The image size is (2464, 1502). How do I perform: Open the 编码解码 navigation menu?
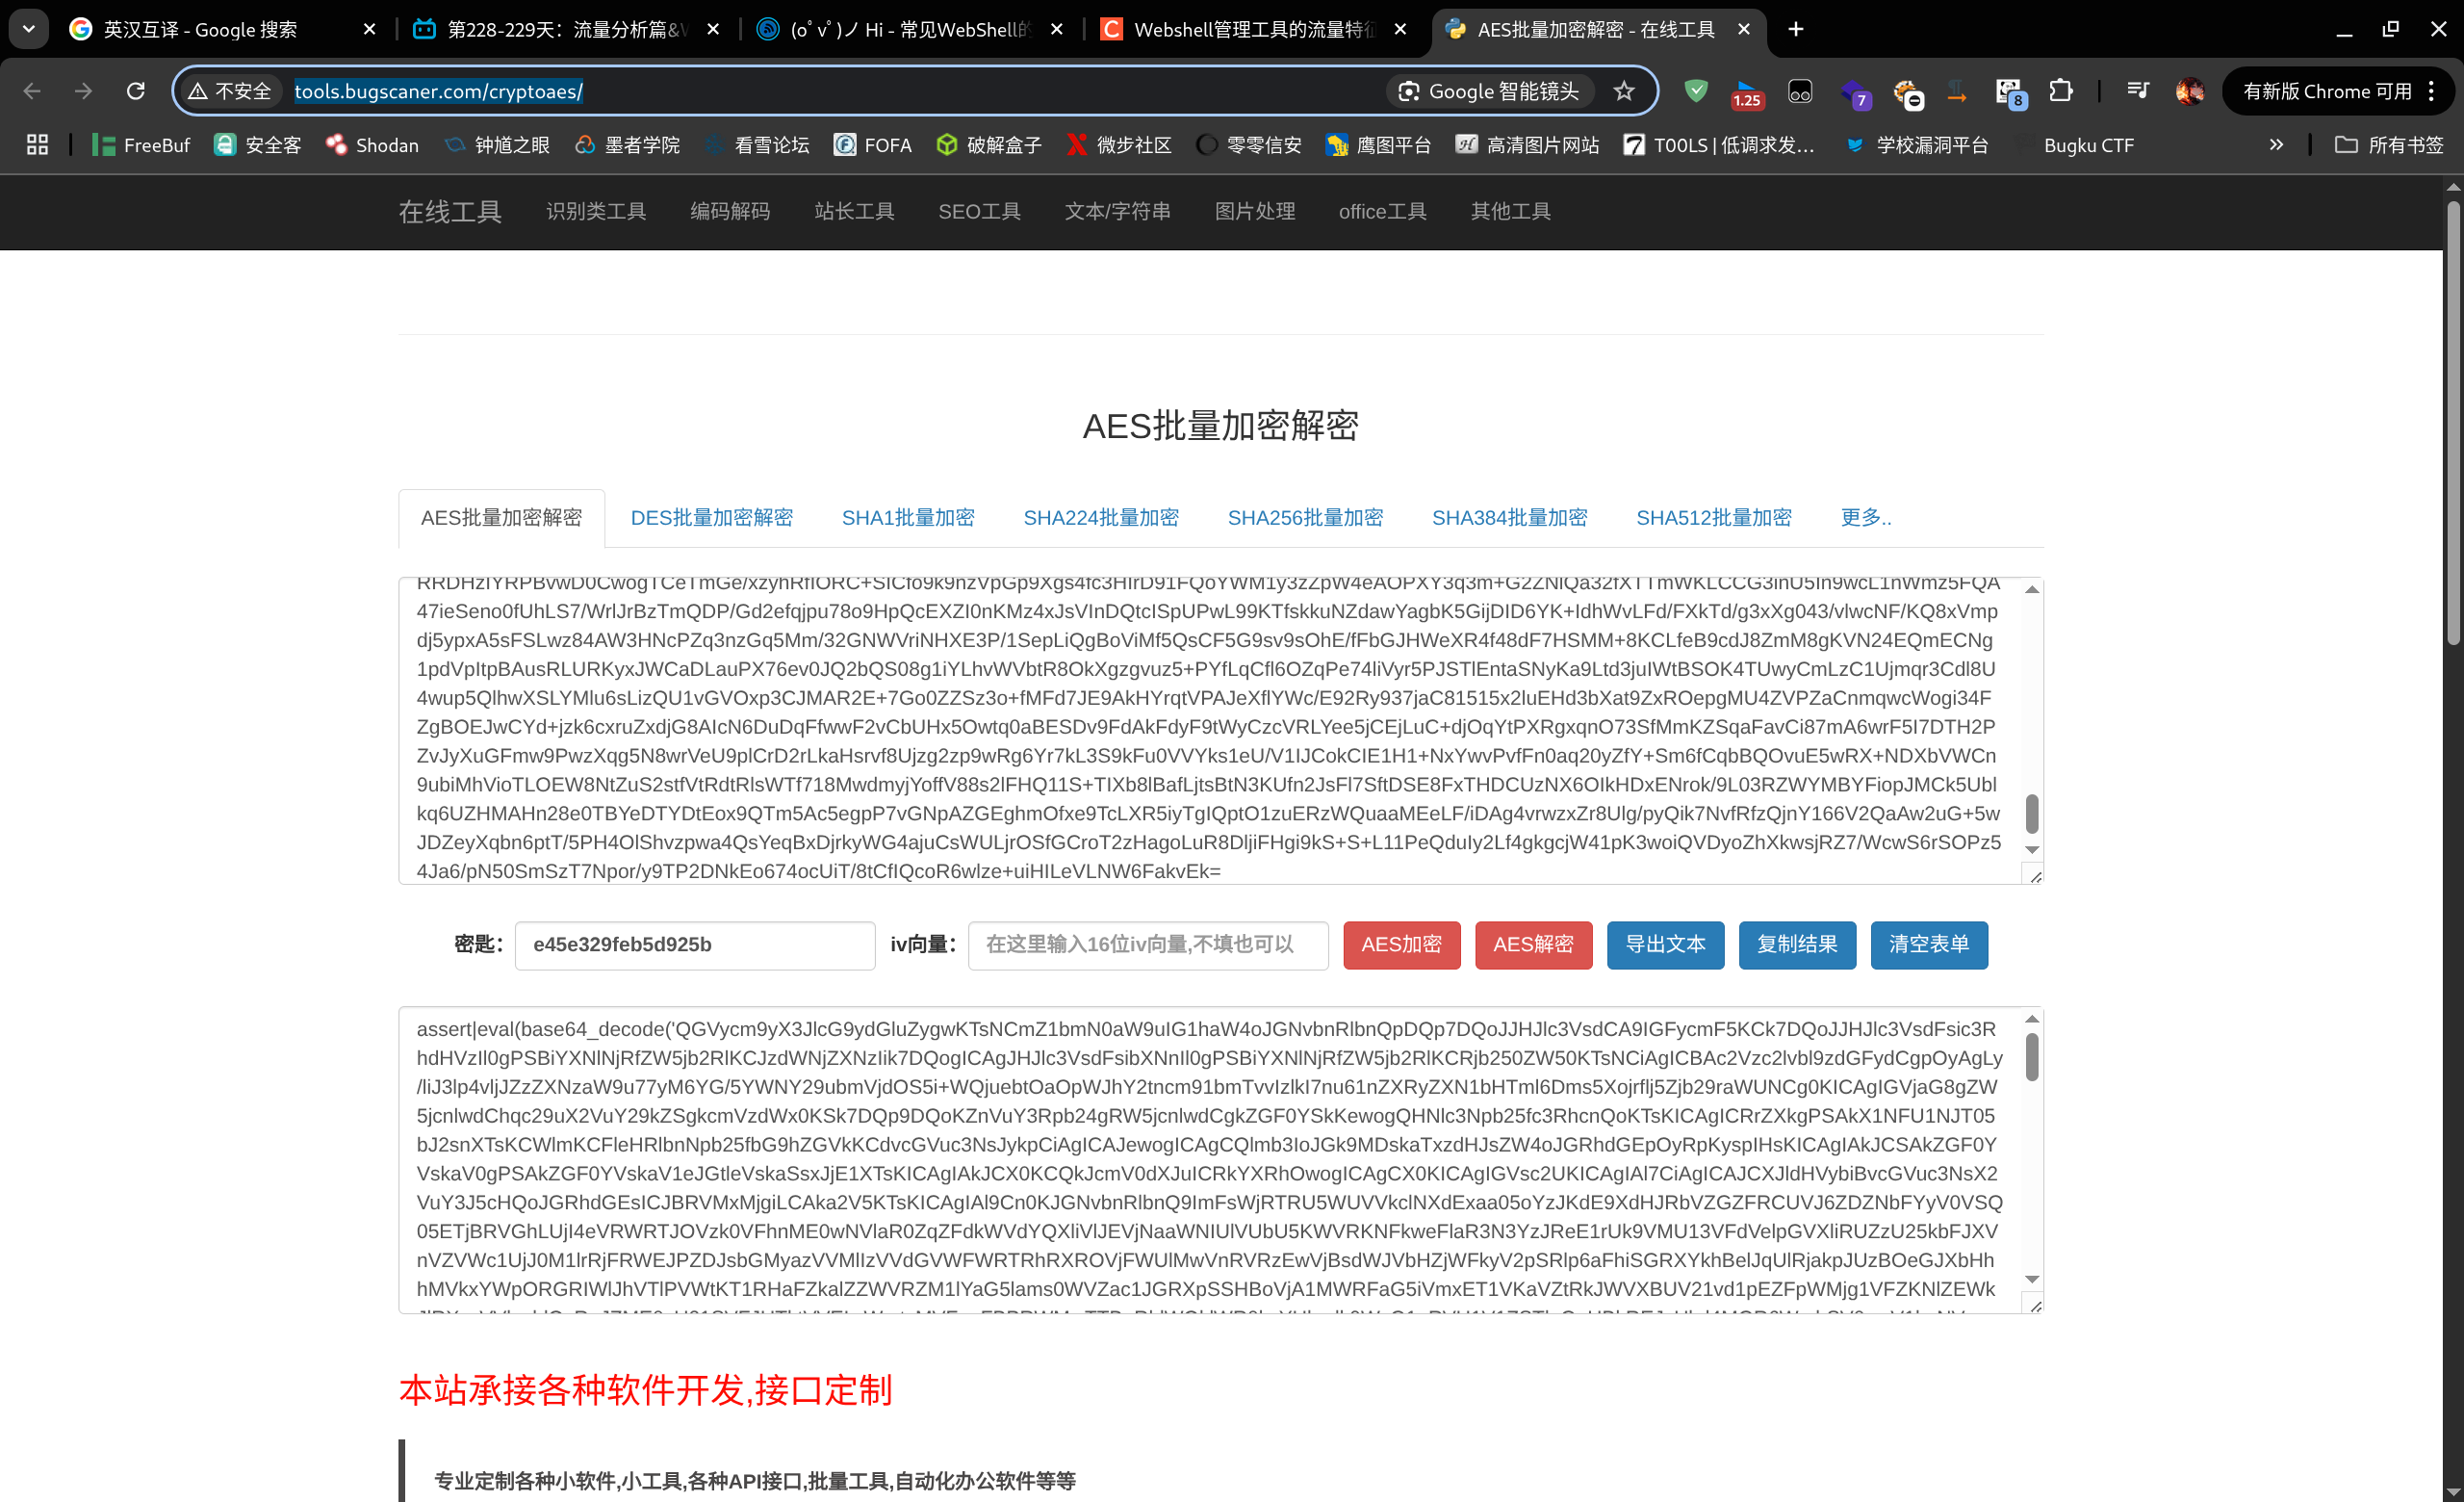click(729, 211)
